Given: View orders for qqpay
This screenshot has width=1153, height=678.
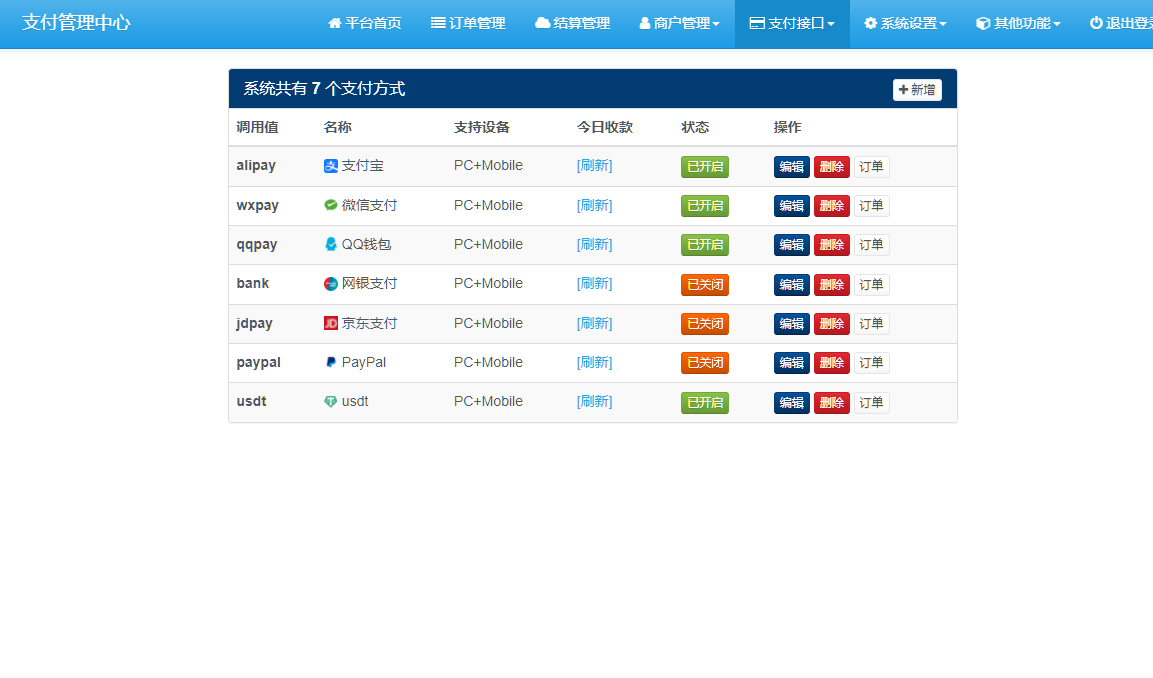Looking at the screenshot, I should click(871, 245).
